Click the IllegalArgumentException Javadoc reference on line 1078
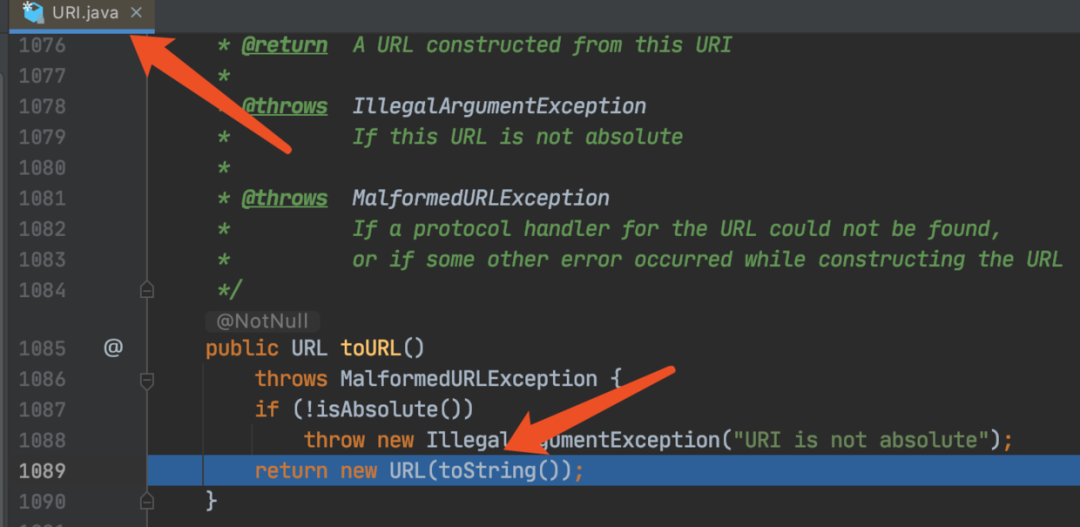Viewport: 1080px width, 527px height. [499, 106]
